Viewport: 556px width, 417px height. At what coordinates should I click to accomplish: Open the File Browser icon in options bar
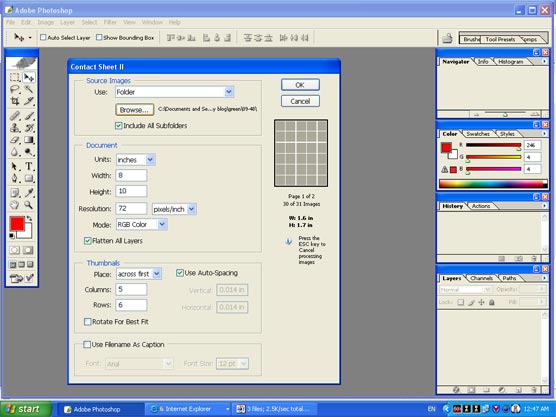(x=447, y=38)
